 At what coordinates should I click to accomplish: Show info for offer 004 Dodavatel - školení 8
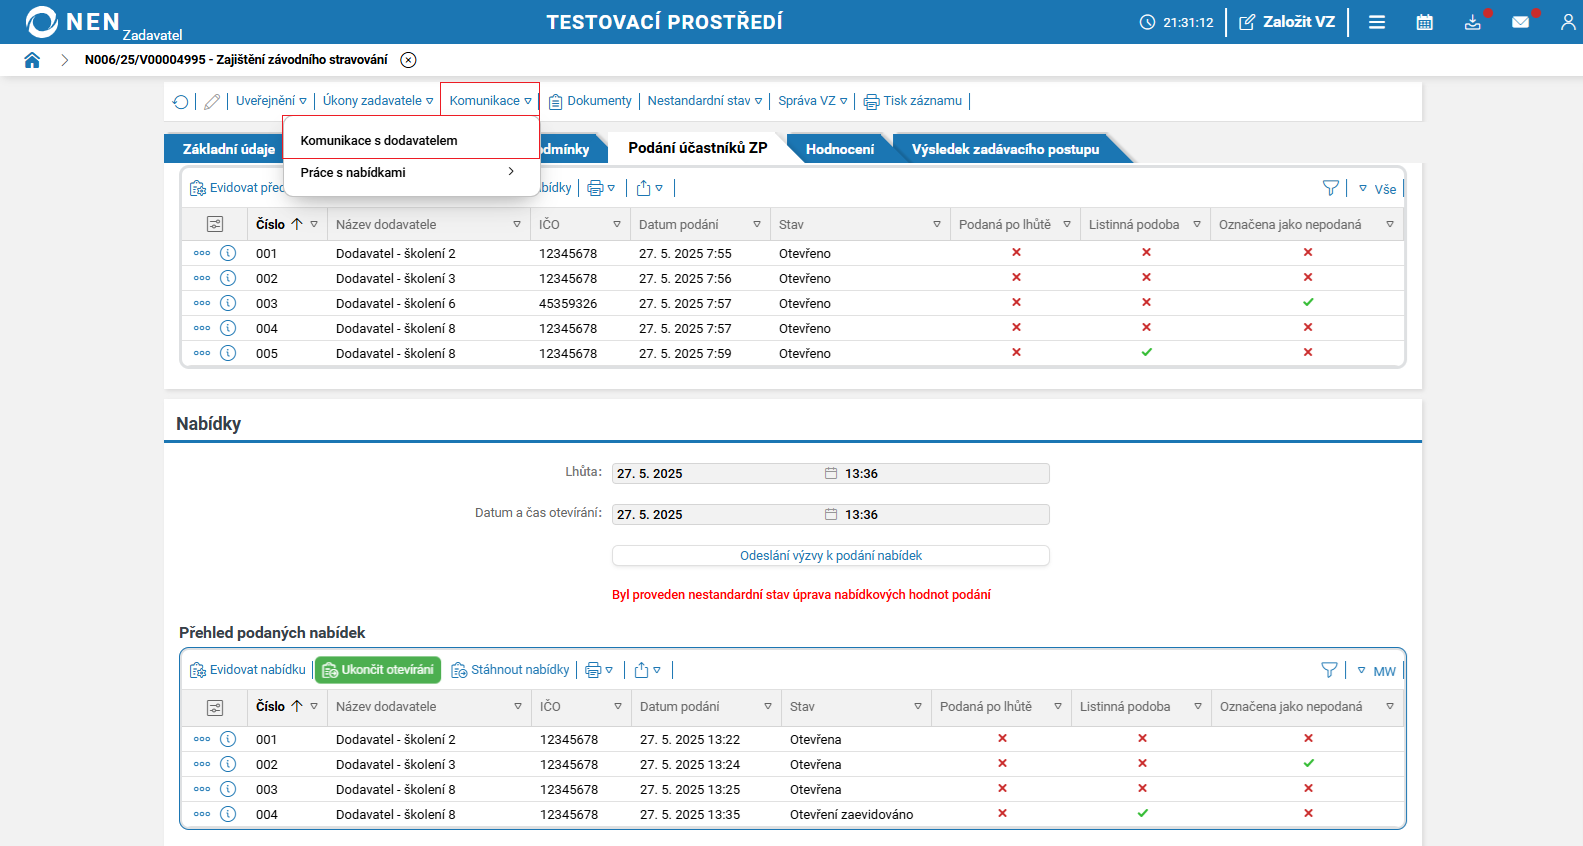[x=228, y=814]
